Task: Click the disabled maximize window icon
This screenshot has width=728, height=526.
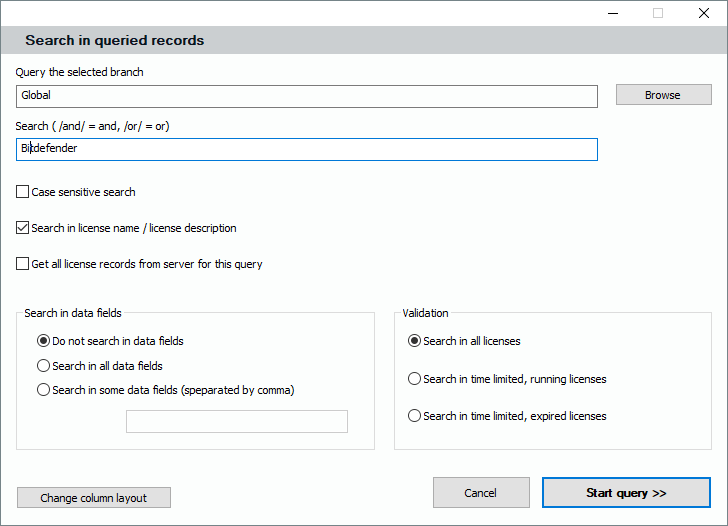Action: 658,13
